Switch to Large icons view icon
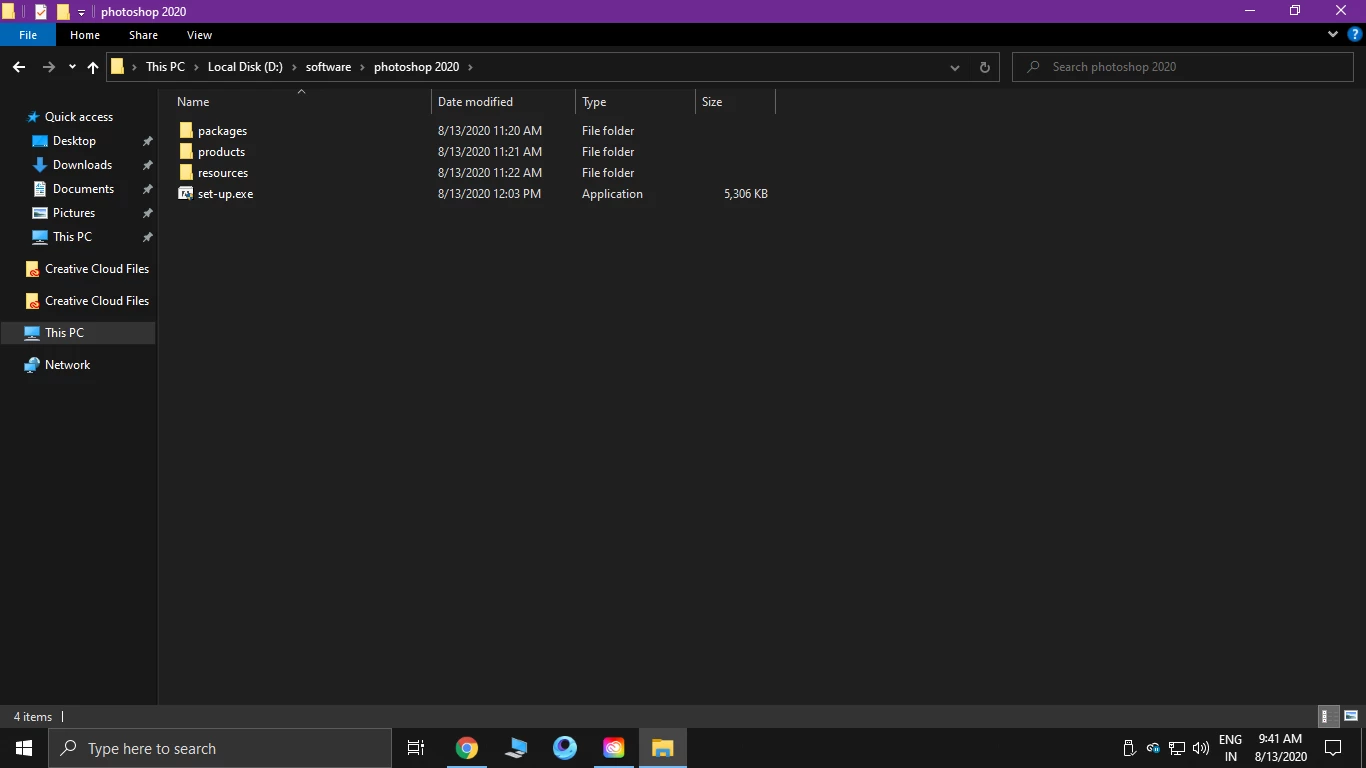Image resolution: width=1366 pixels, height=768 pixels. coord(1351,716)
